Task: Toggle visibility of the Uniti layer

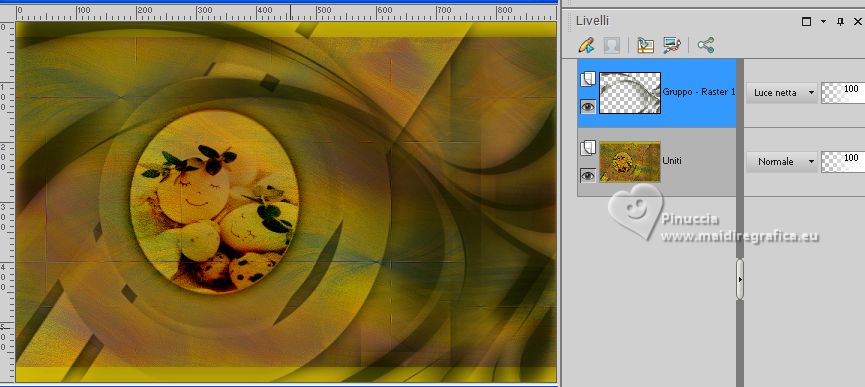Action: [588, 175]
